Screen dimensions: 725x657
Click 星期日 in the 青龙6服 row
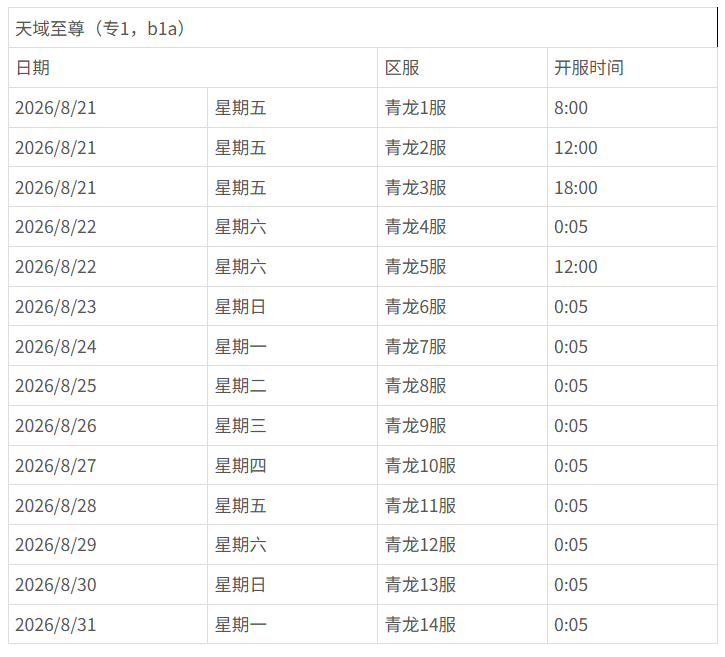pos(240,307)
